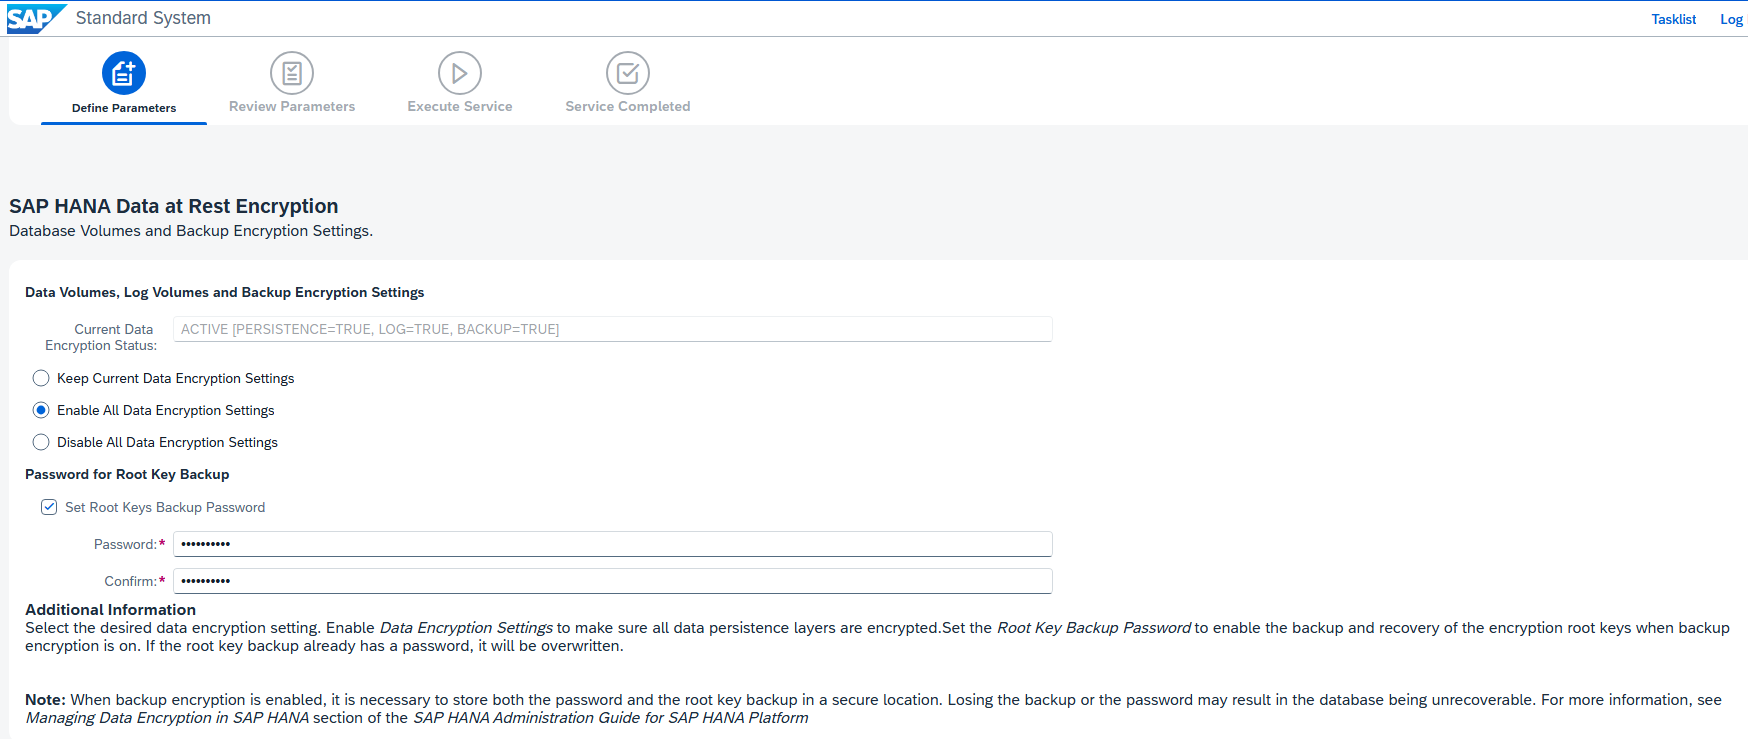
Task: Click 'Database Volumes and Backup Encryption Settings.' subtitle
Action: point(191,231)
